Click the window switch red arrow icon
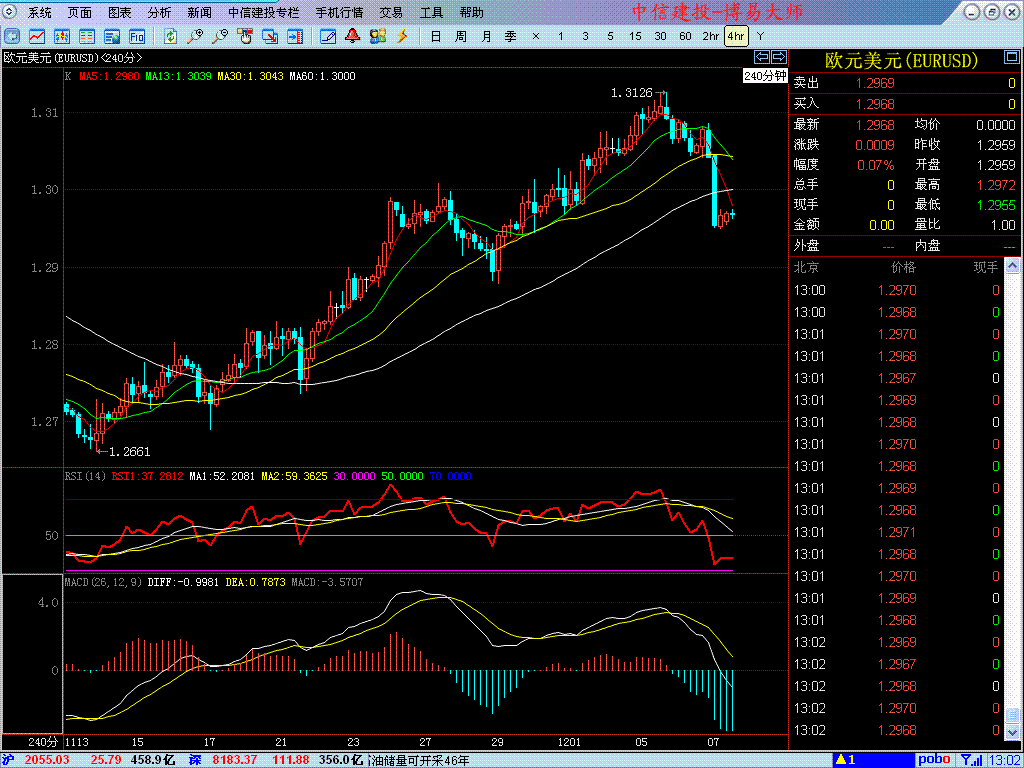 tap(270, 36)
